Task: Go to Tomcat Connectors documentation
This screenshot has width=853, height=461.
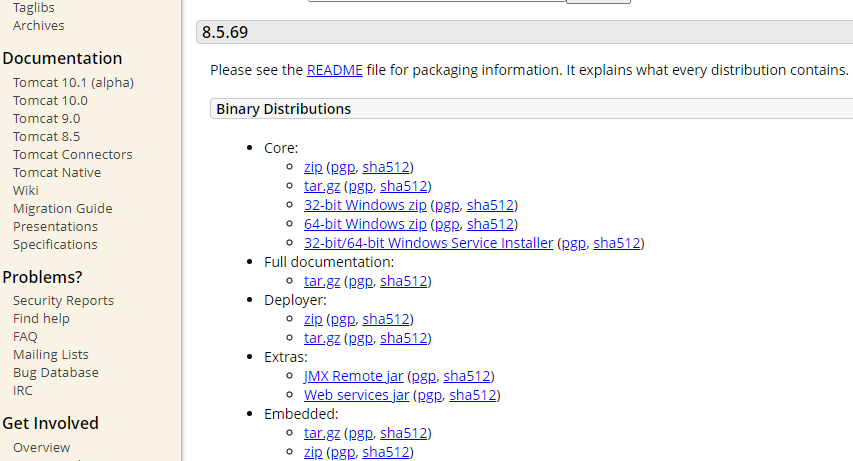Action: [72, 155]
